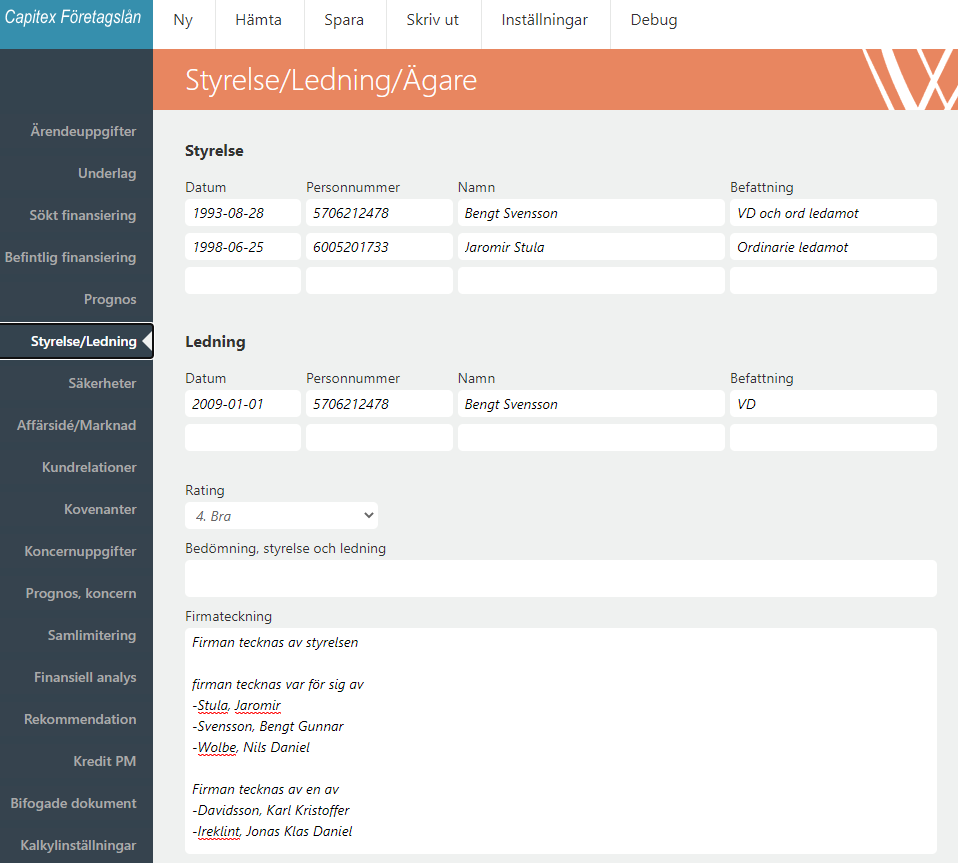This screenshot has width=958, height=863.
Task: Click Spara in the top bar
Action: [x=344, y=20]
